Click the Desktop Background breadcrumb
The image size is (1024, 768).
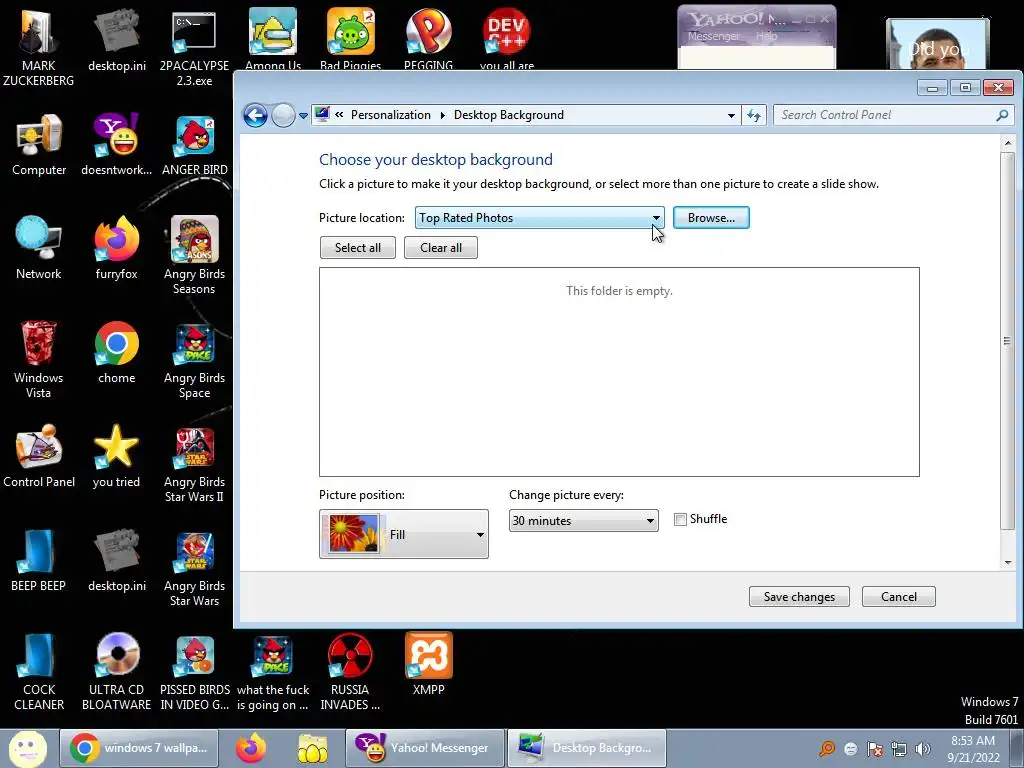coord(509,115)
